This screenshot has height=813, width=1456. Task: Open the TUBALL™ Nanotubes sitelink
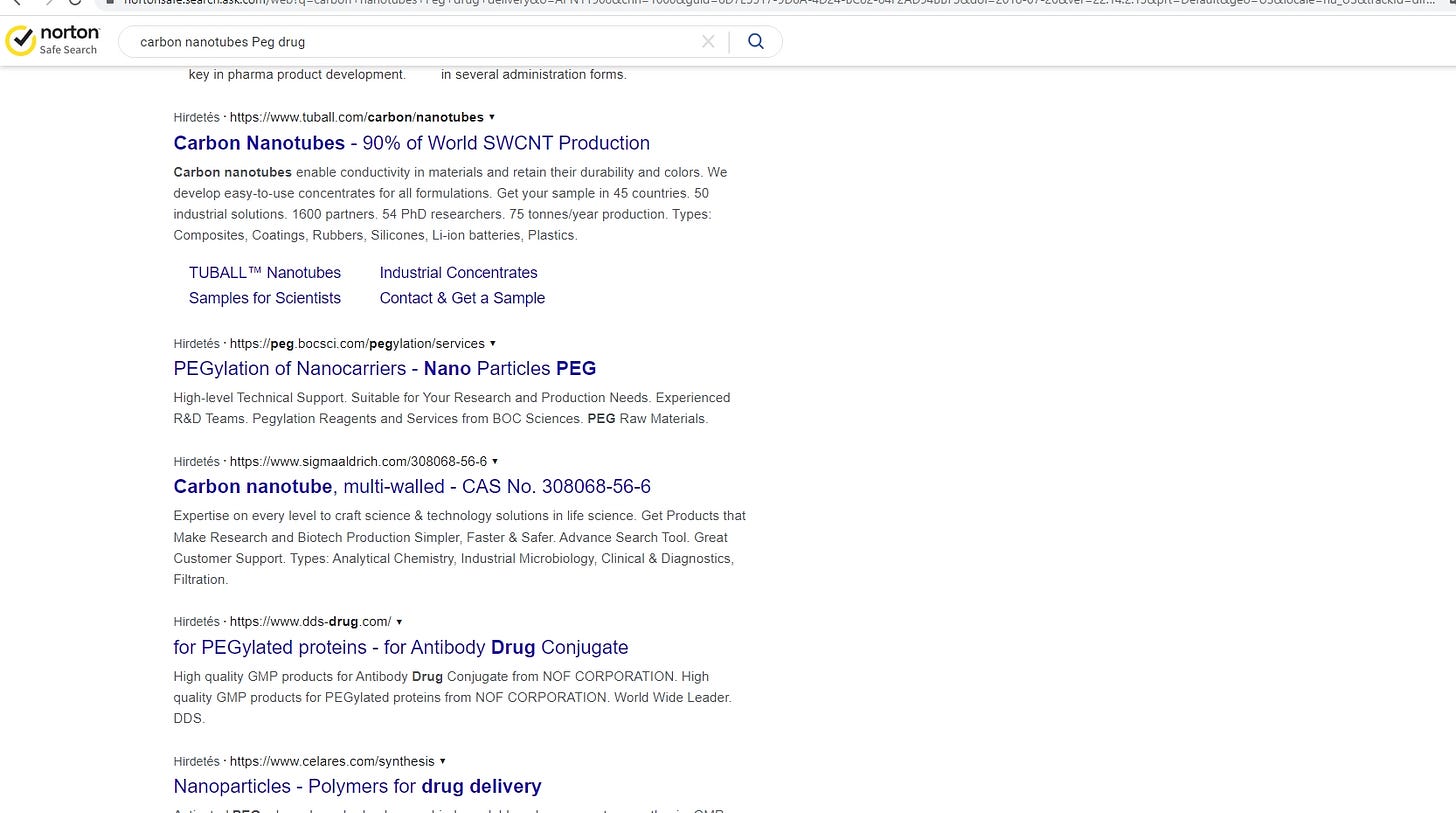coord(265,272)
